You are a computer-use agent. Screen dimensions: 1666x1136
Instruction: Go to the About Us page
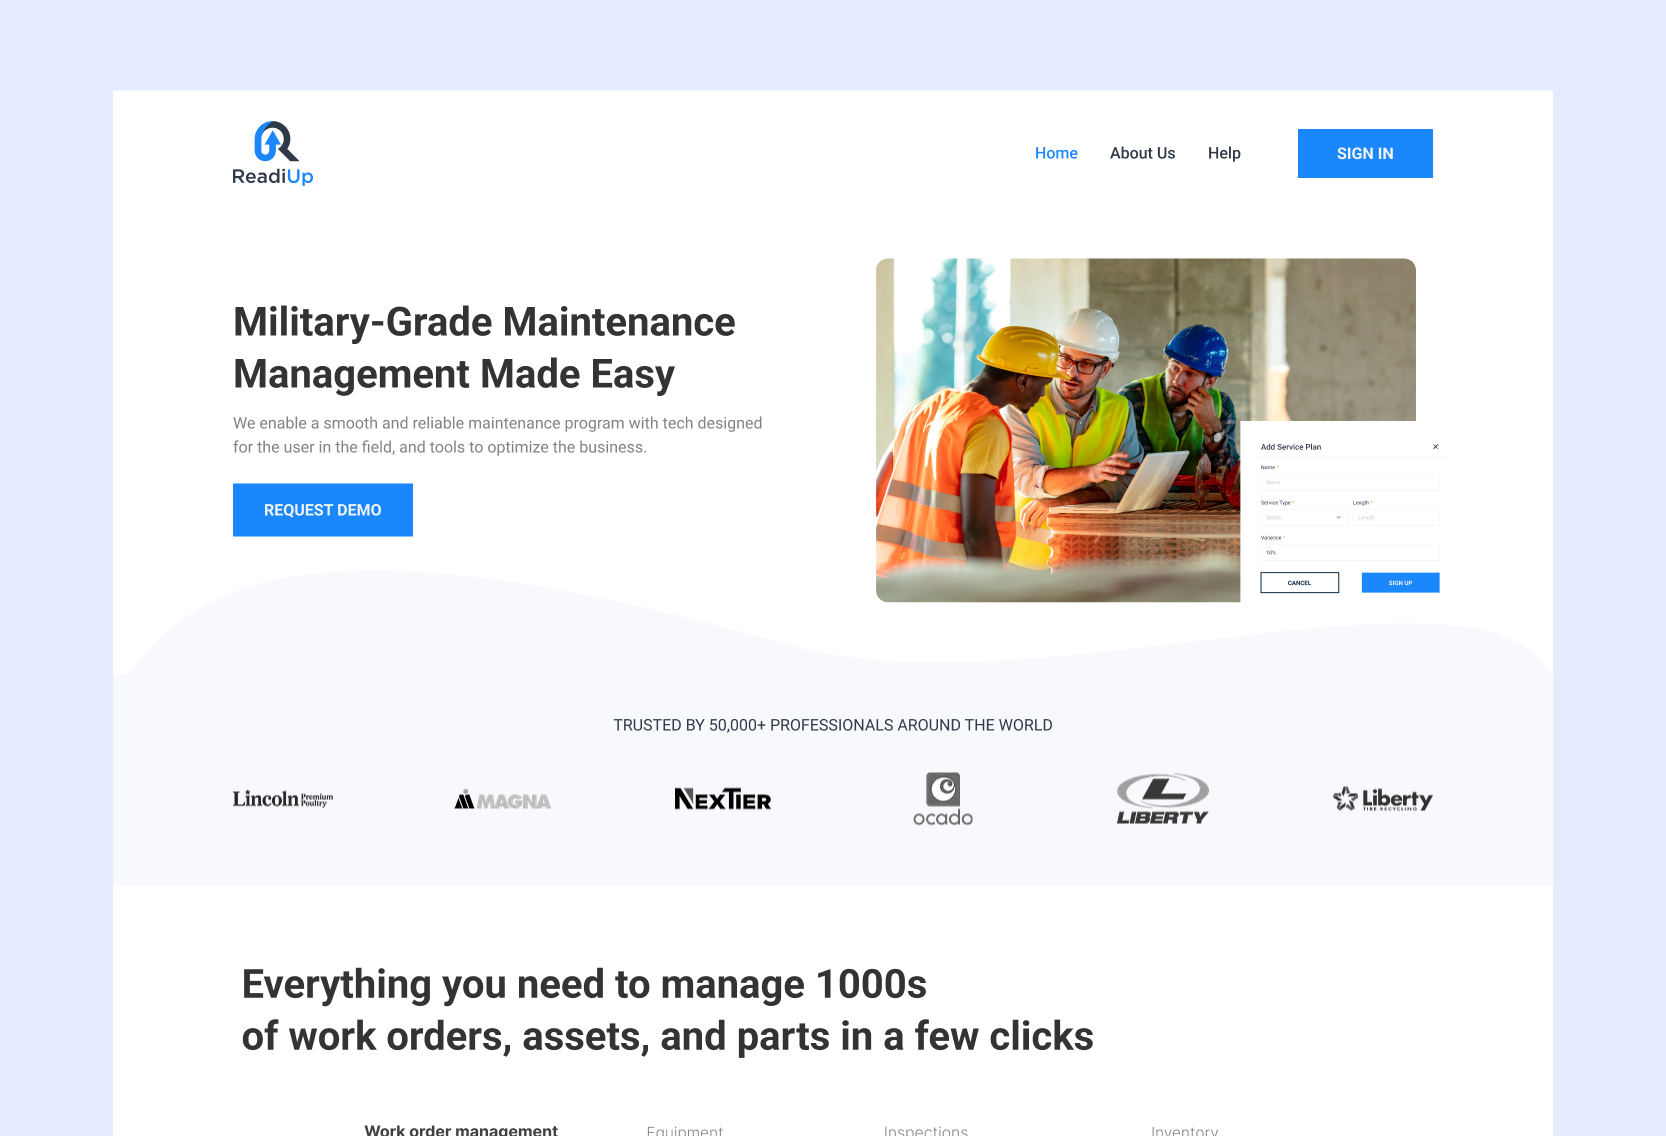click(x=1142, y=153)
